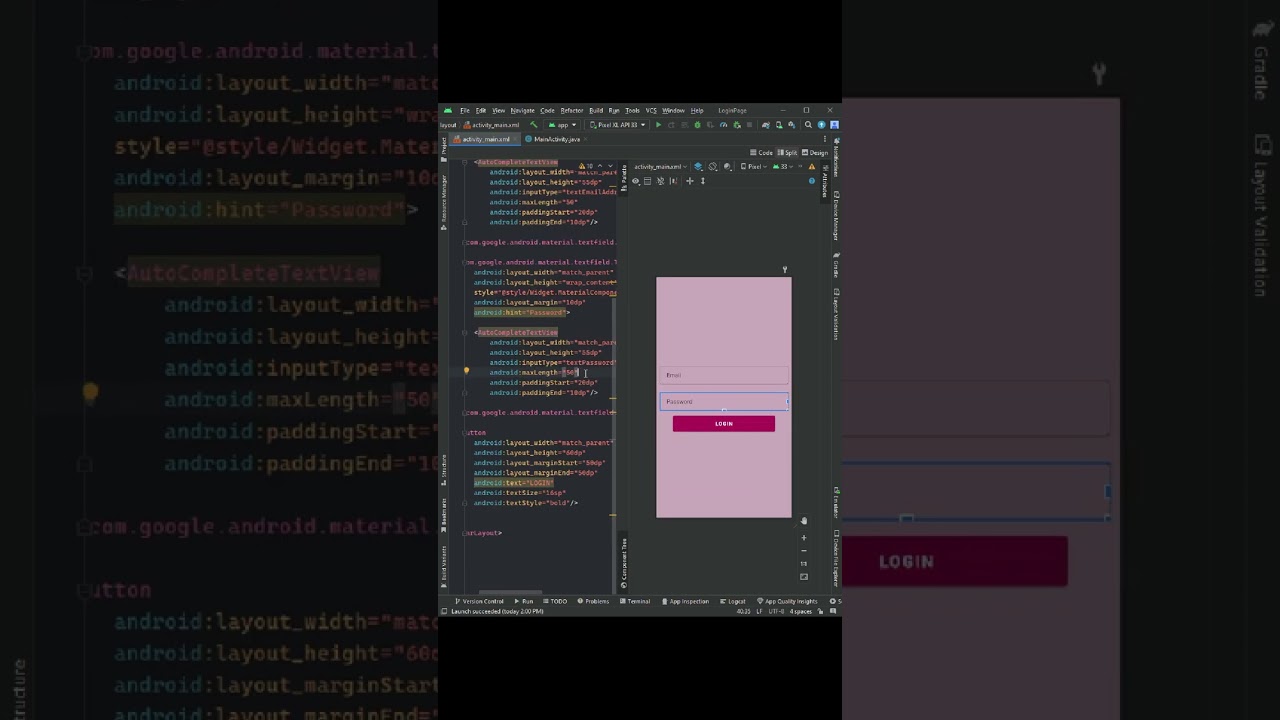Open the App Inspection tool window
This screenshot has height=720, width=1280.
[686, 601]
